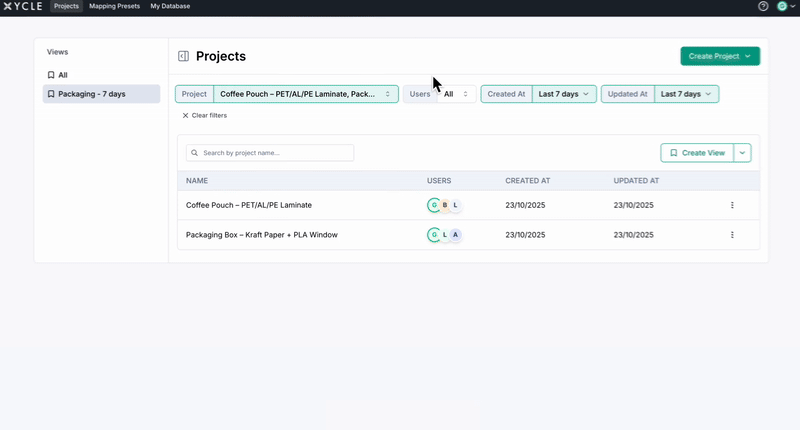800x430 pixels.
Task: Click user avatar A on Packaging Box row
Action: click(x=455, y=235)
